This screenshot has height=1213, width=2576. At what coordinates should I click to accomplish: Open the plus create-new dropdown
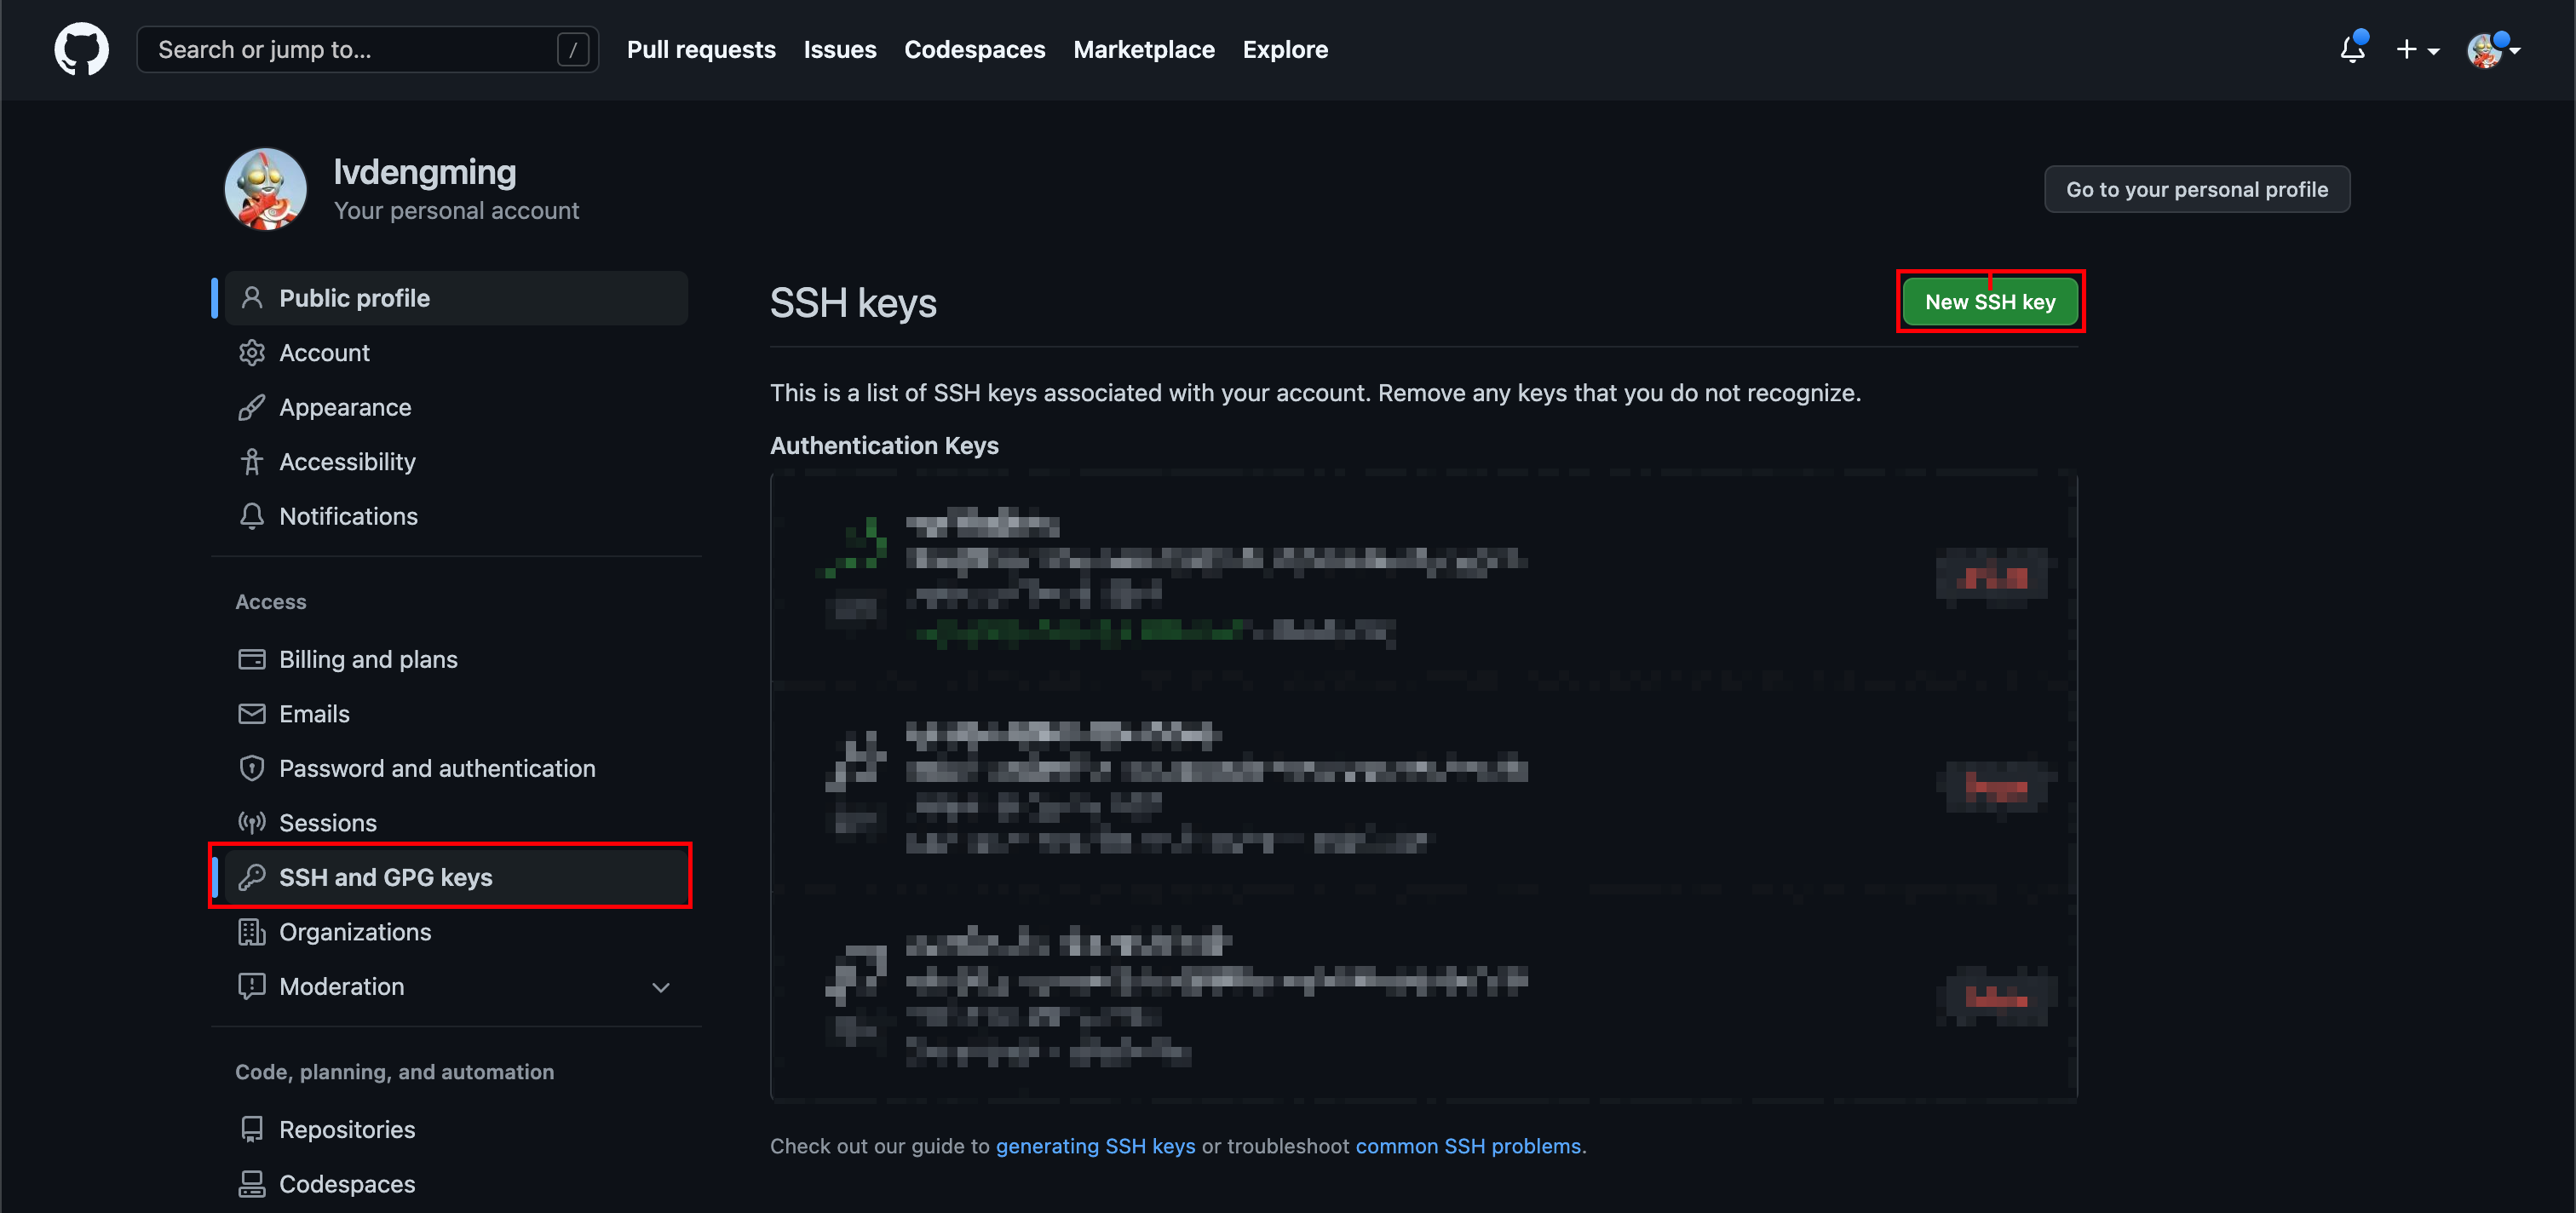(2417, 49)
